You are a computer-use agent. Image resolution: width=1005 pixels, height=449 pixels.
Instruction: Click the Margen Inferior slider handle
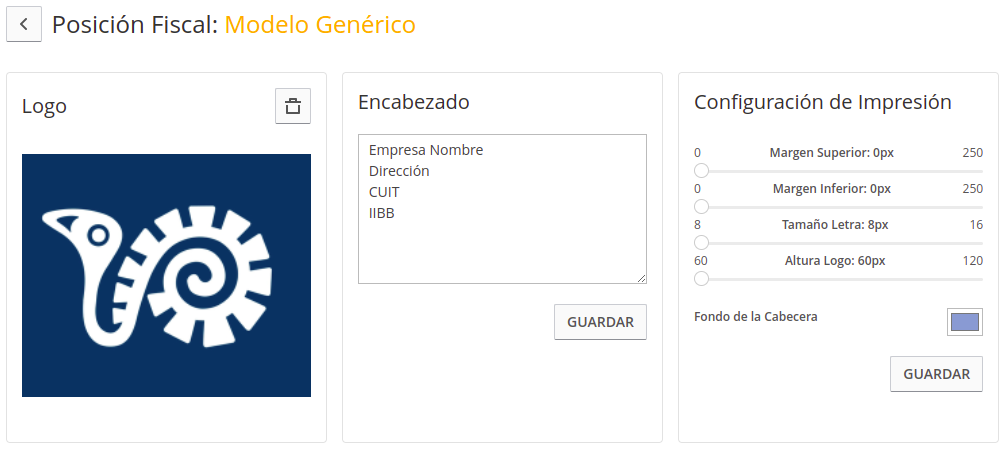click(702, 207)
